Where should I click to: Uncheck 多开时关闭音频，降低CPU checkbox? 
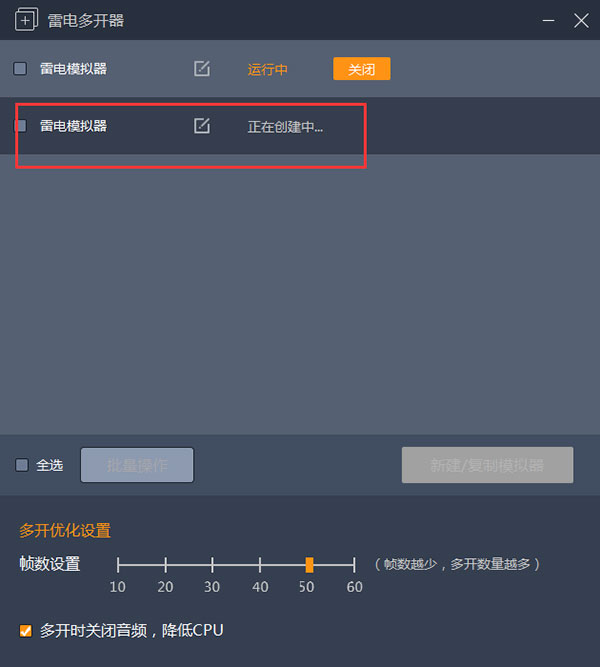(x=26, y=630)
